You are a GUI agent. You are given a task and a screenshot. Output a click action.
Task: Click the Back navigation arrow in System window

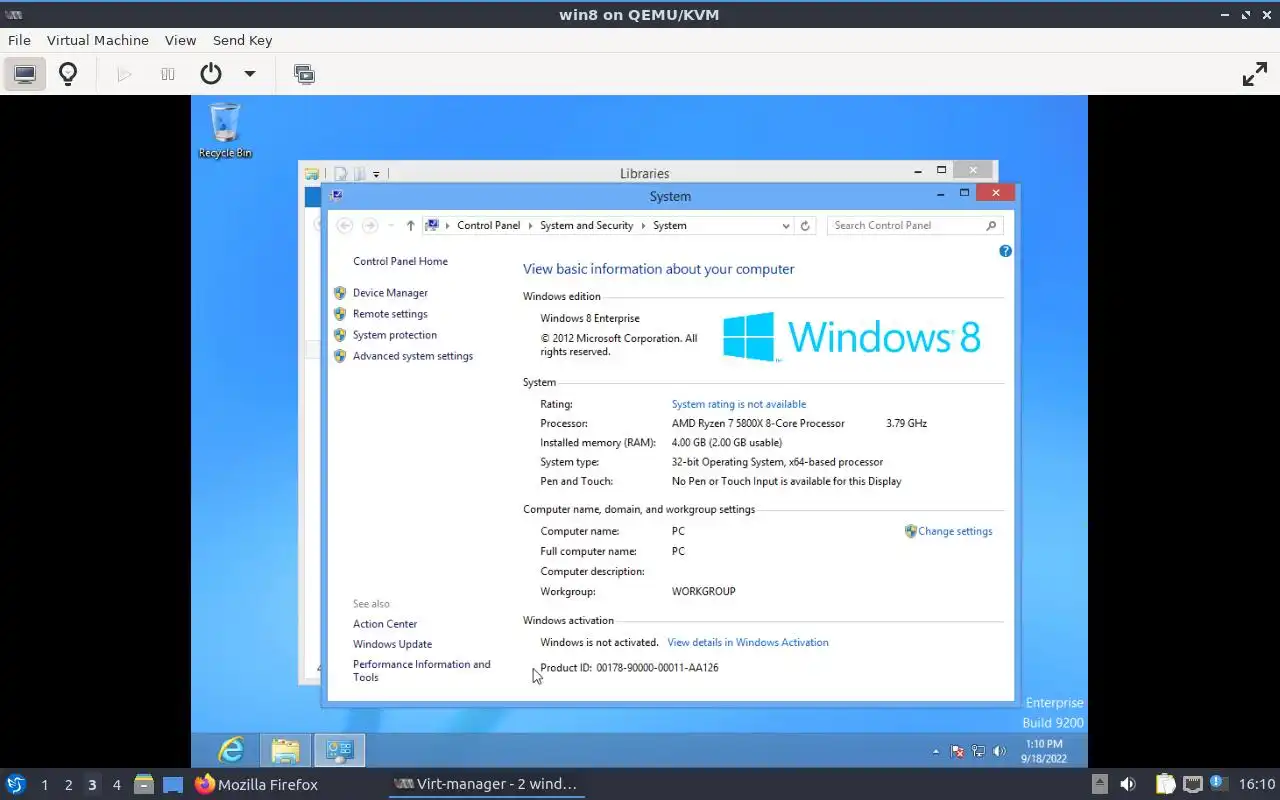(345, 226)
